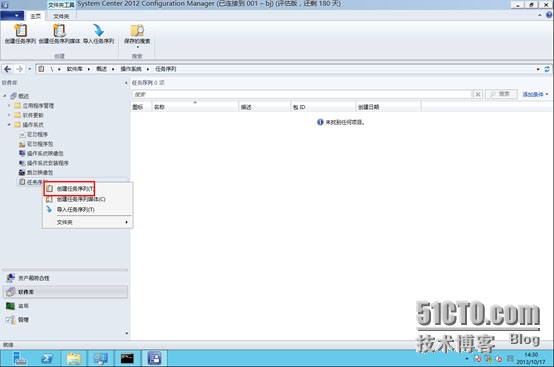
Task: Click the Forward navigation arrow
Action: 19,69
